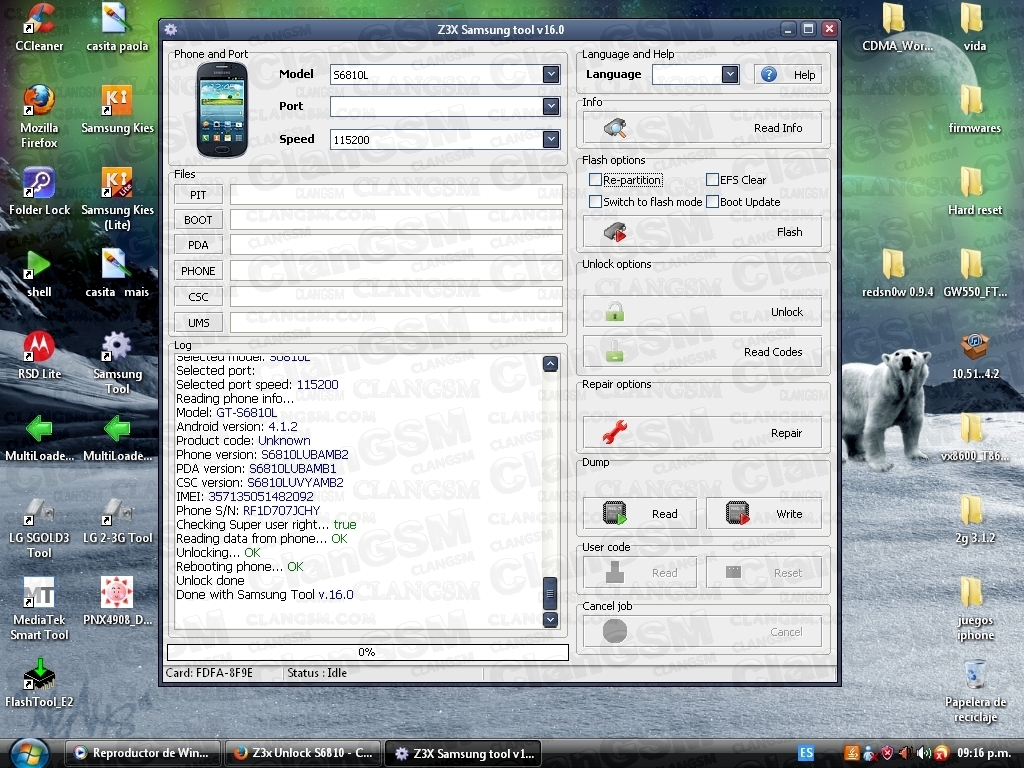Open MediaTek Smart Tool desktop icon
The width and height of the screenshot is (1024, 768).
pos(39,609)
